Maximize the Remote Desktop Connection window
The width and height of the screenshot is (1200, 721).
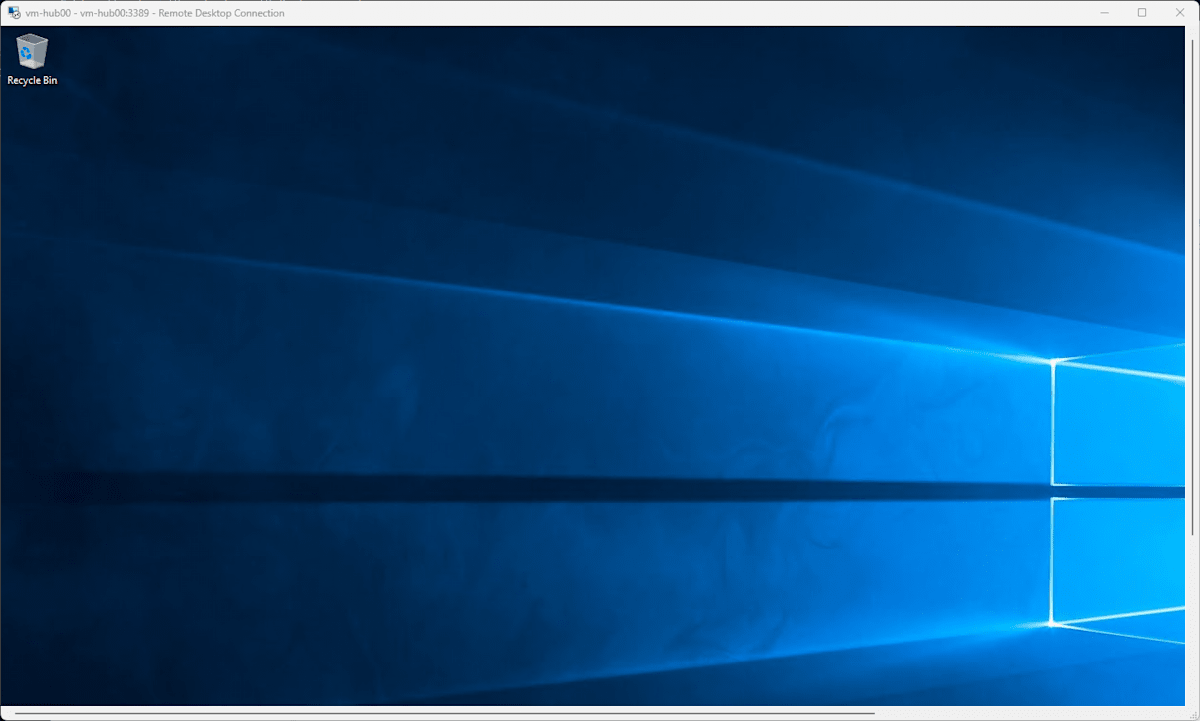coord(1142,13)
